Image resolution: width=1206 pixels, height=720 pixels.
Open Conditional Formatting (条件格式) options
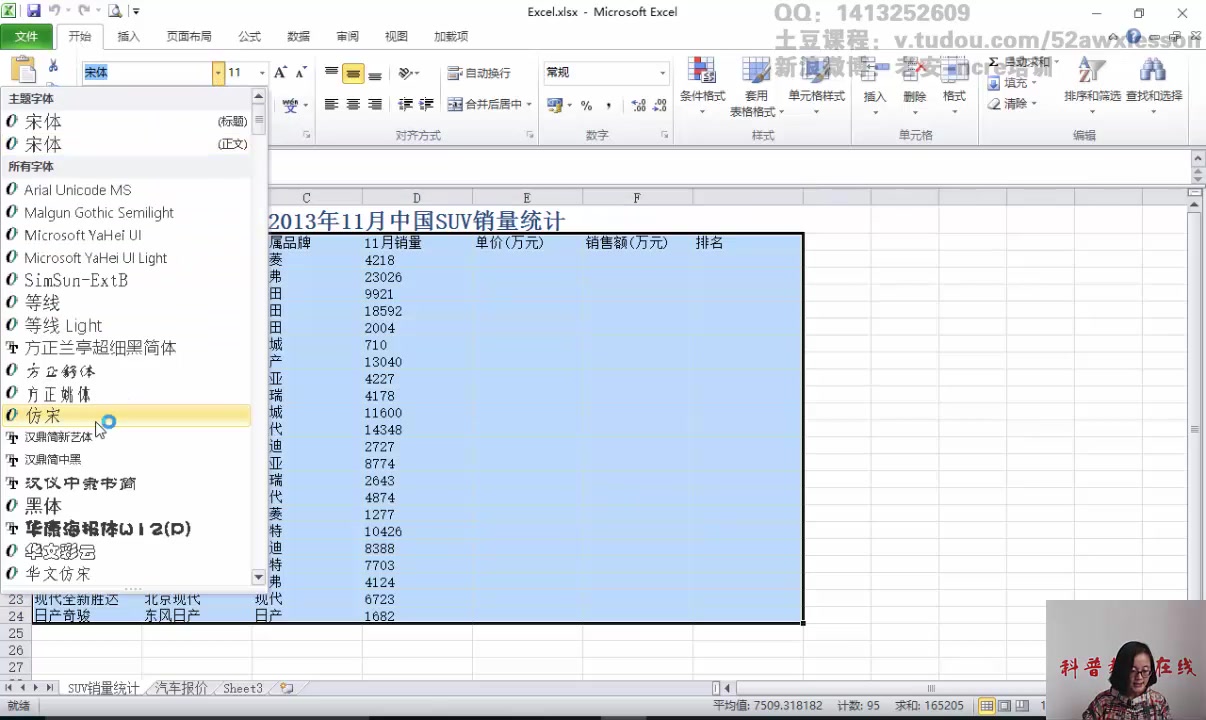coord(701,85)
